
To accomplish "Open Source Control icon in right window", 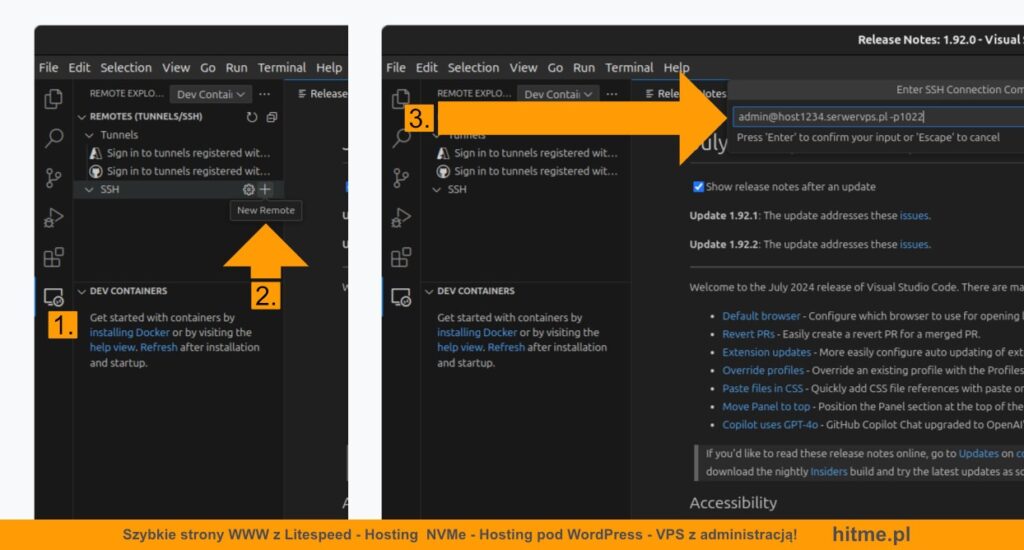I will (401, 178).
